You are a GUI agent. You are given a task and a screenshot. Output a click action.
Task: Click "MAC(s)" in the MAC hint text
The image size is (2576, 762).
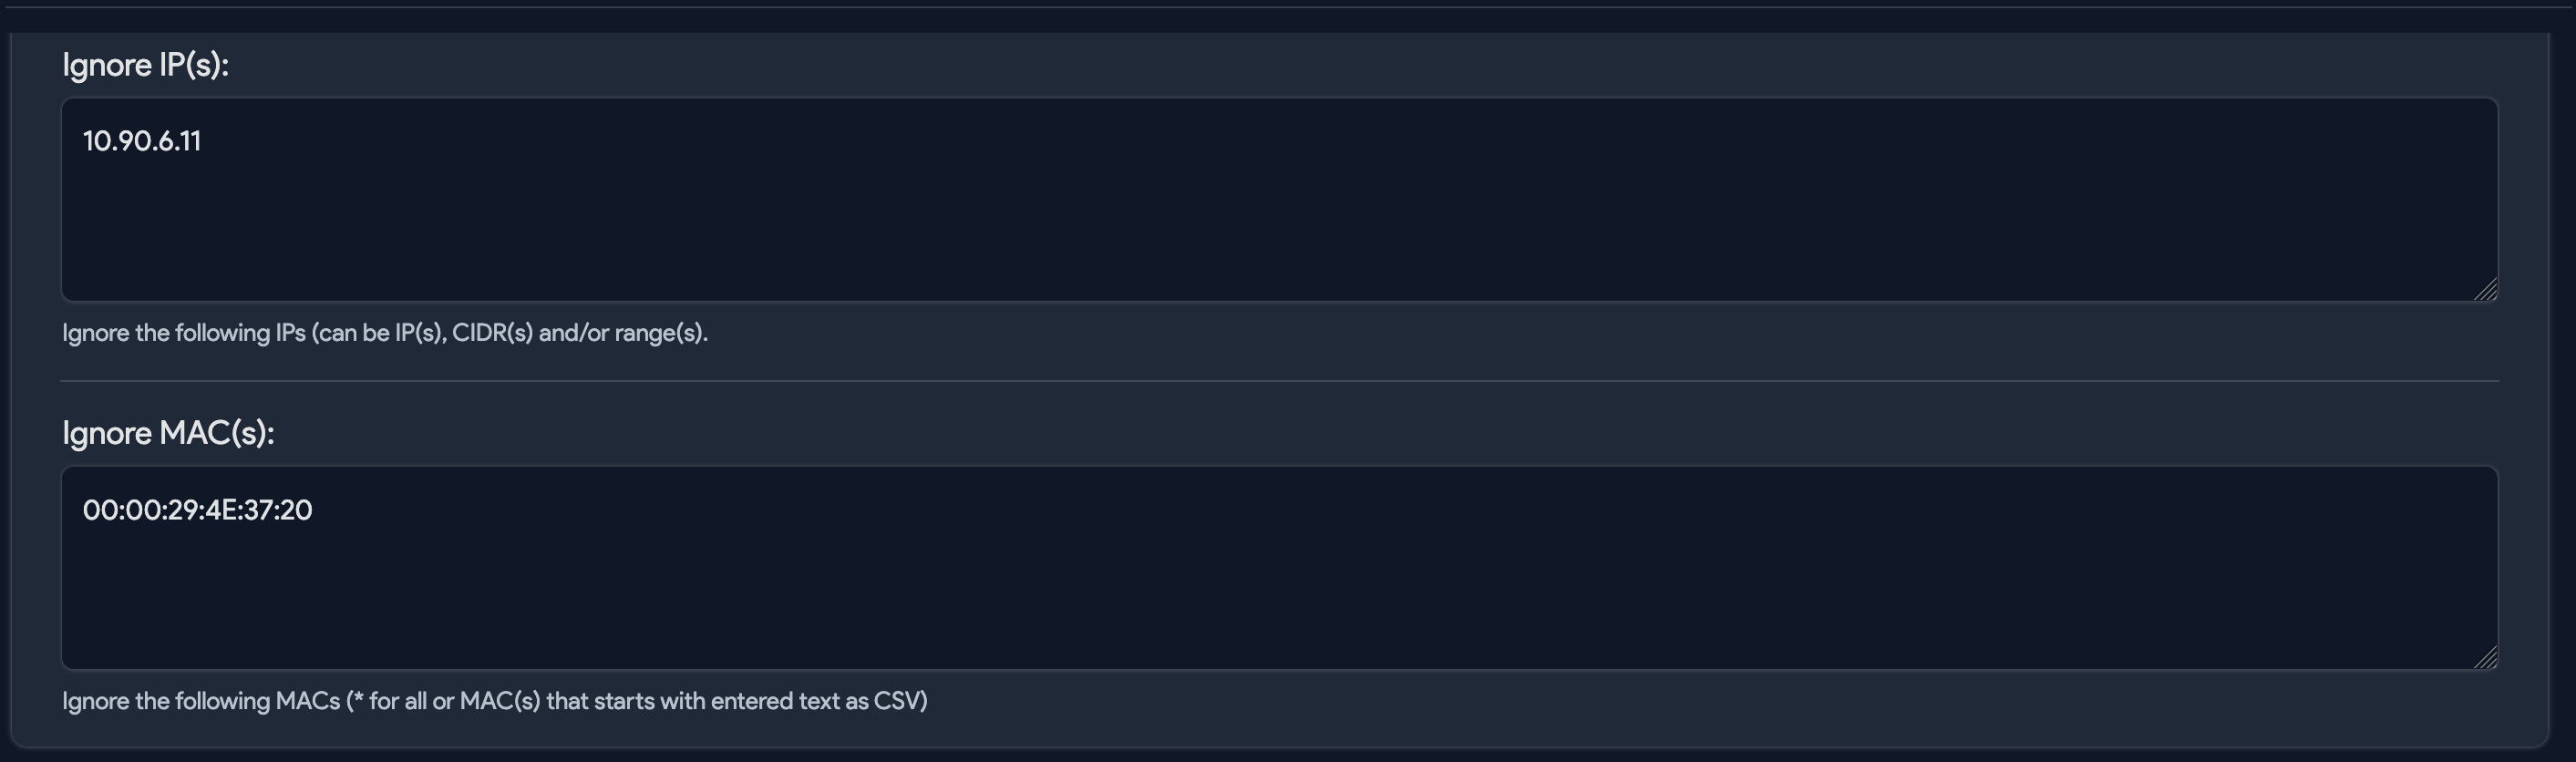[x=499, y=701]
